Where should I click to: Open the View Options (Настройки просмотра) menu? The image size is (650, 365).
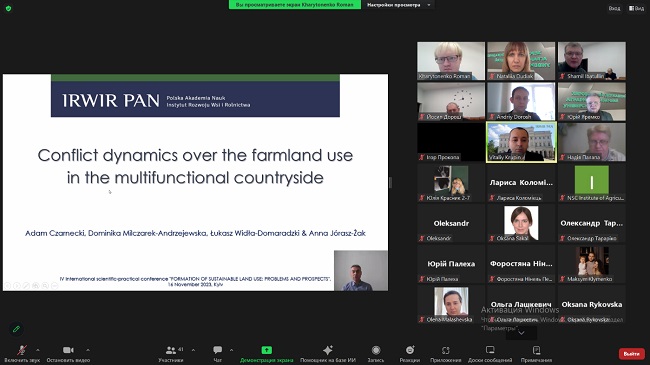tap(398, 5)
